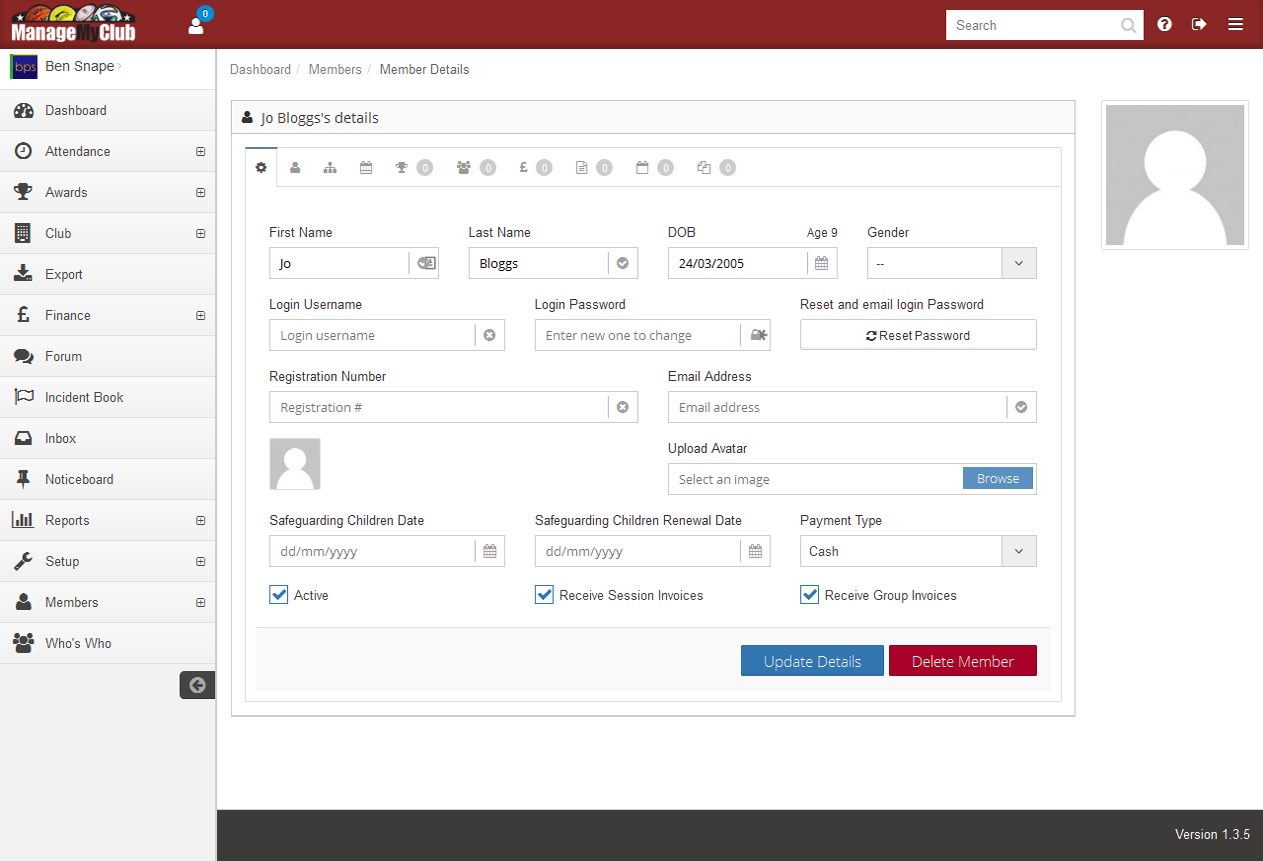Switch to the person profile tab
1263x861 pixels.
tap(295, 168)
